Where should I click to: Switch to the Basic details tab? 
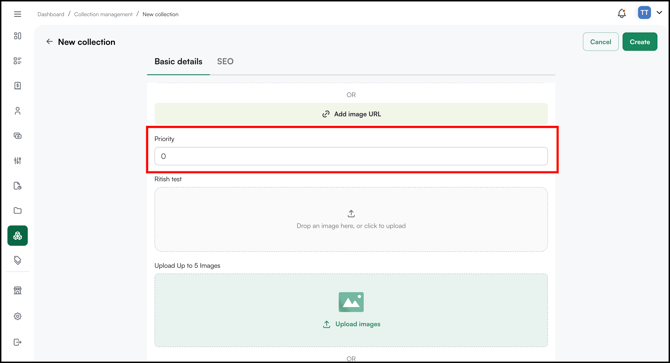coord(178,61)
